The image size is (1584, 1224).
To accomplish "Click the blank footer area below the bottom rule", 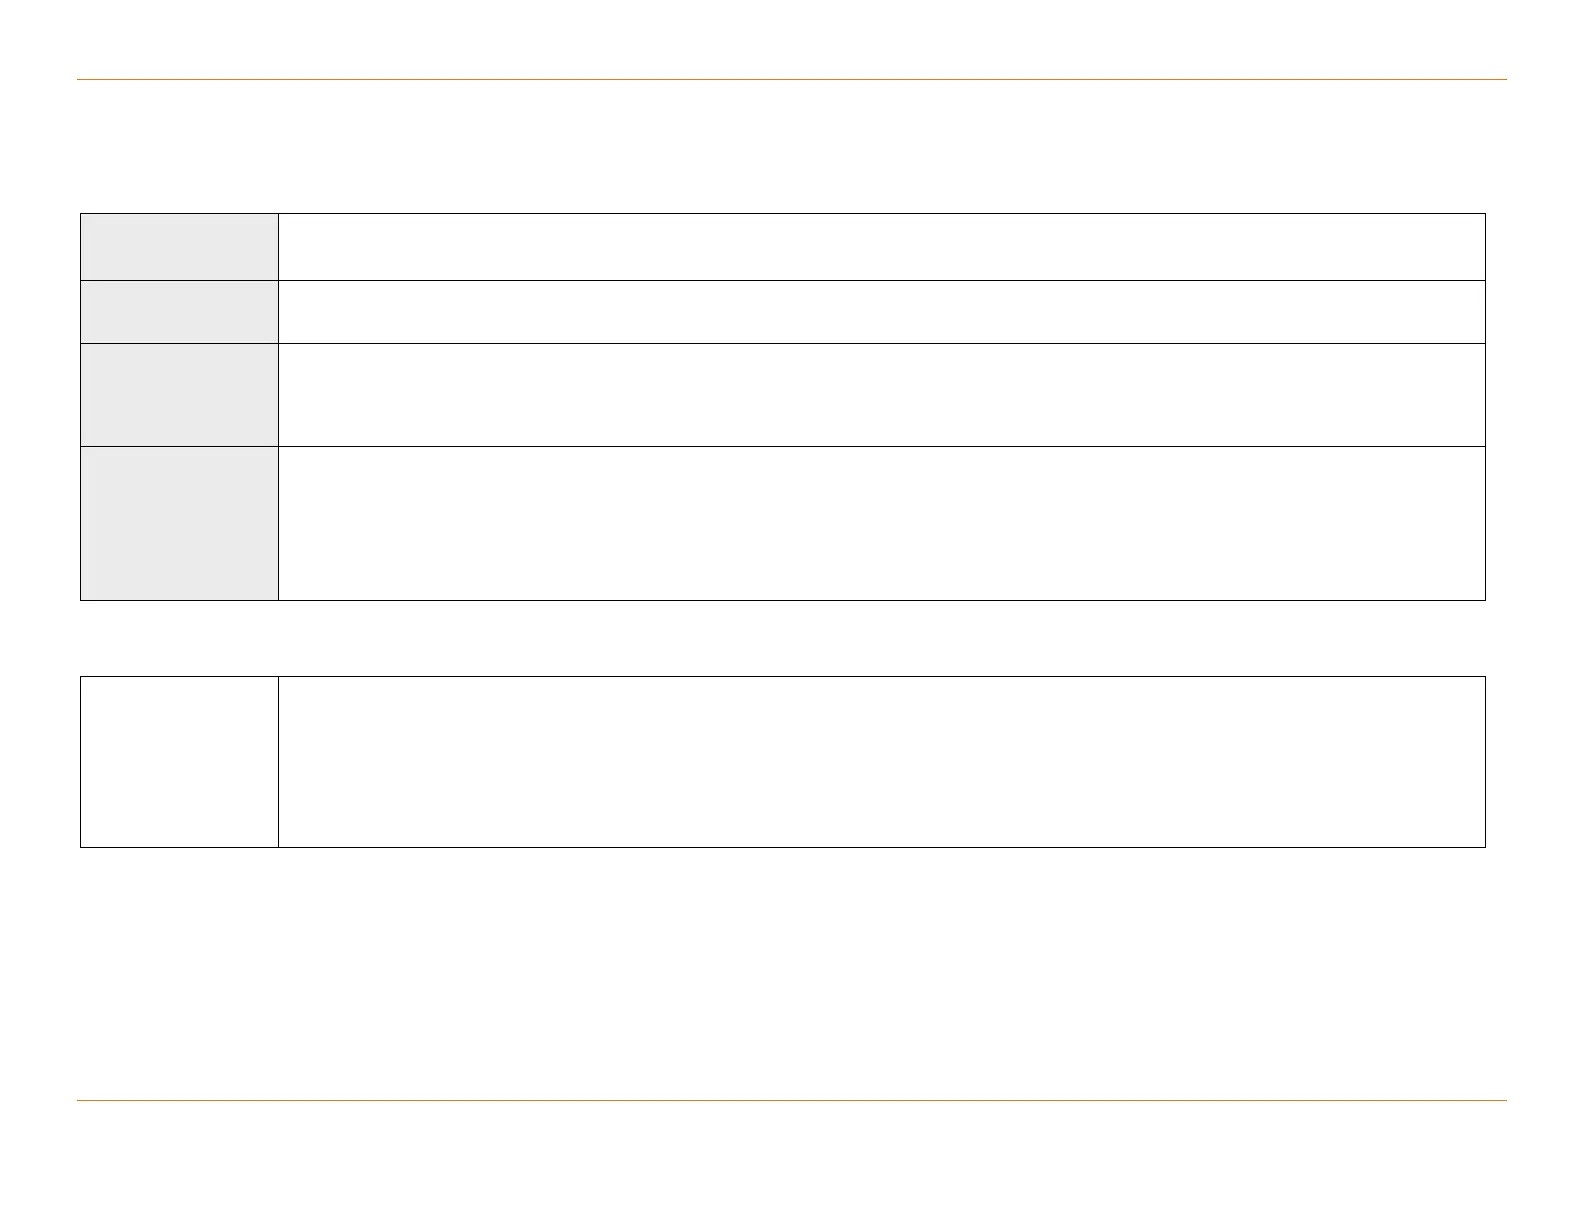I will click(x=792, y=1160).
